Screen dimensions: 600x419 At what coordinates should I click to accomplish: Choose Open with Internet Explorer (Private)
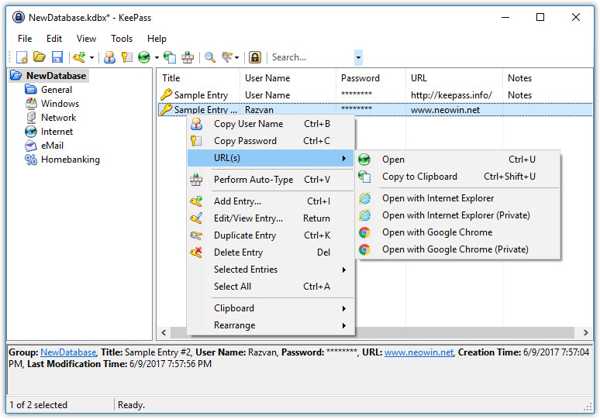[458, 215]
